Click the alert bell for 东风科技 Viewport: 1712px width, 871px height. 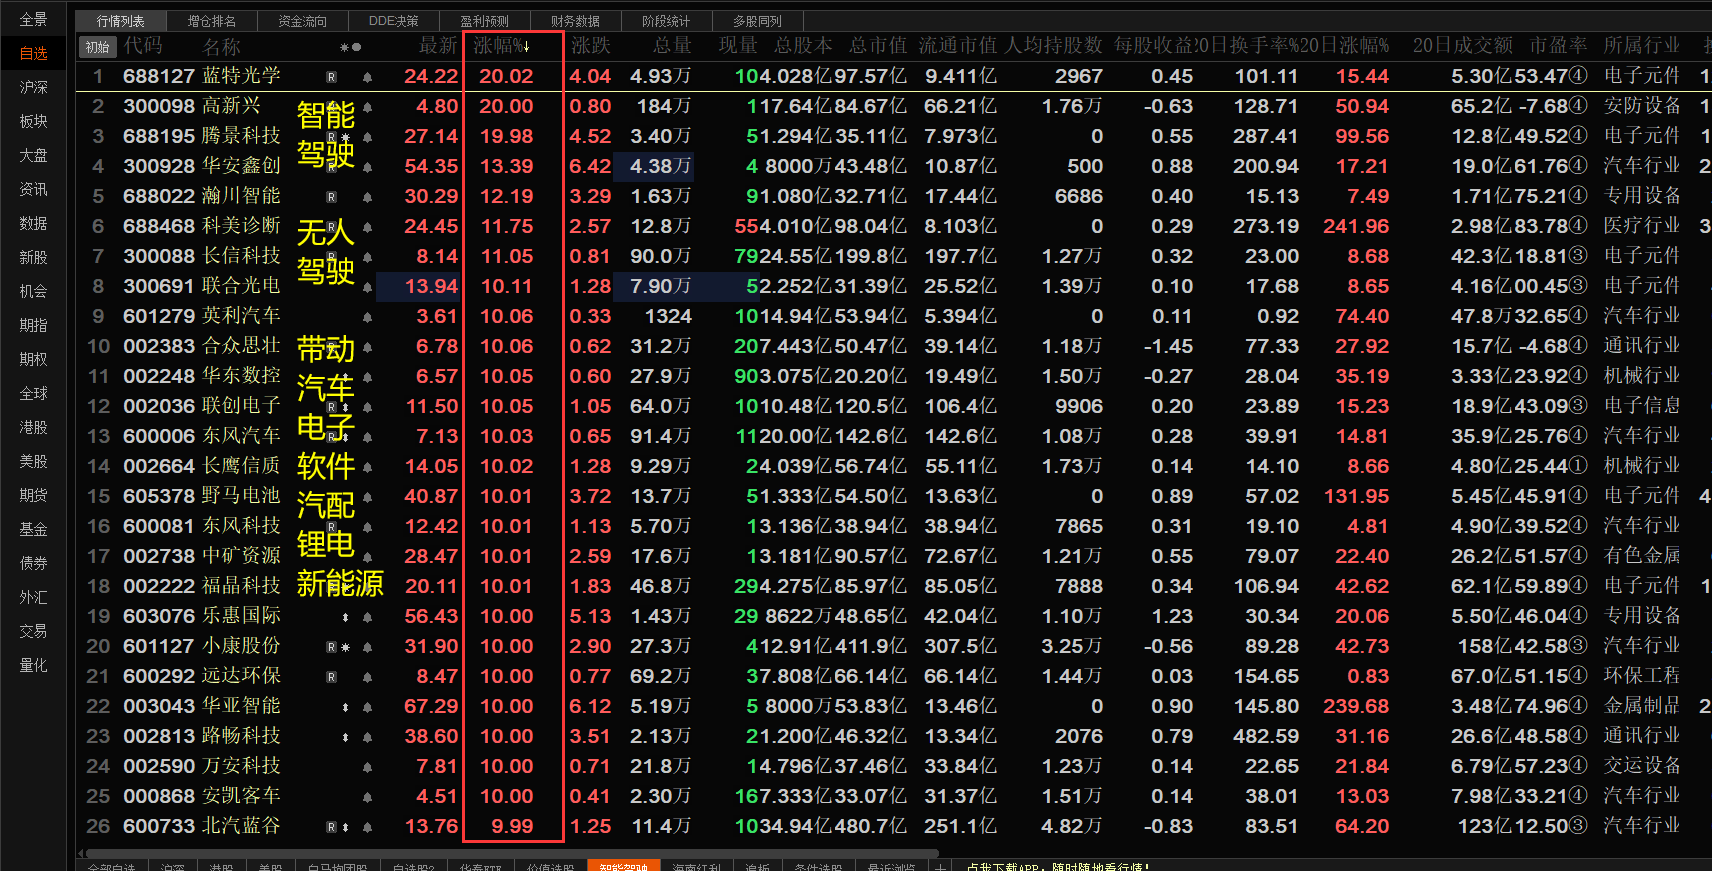point(367,527)
